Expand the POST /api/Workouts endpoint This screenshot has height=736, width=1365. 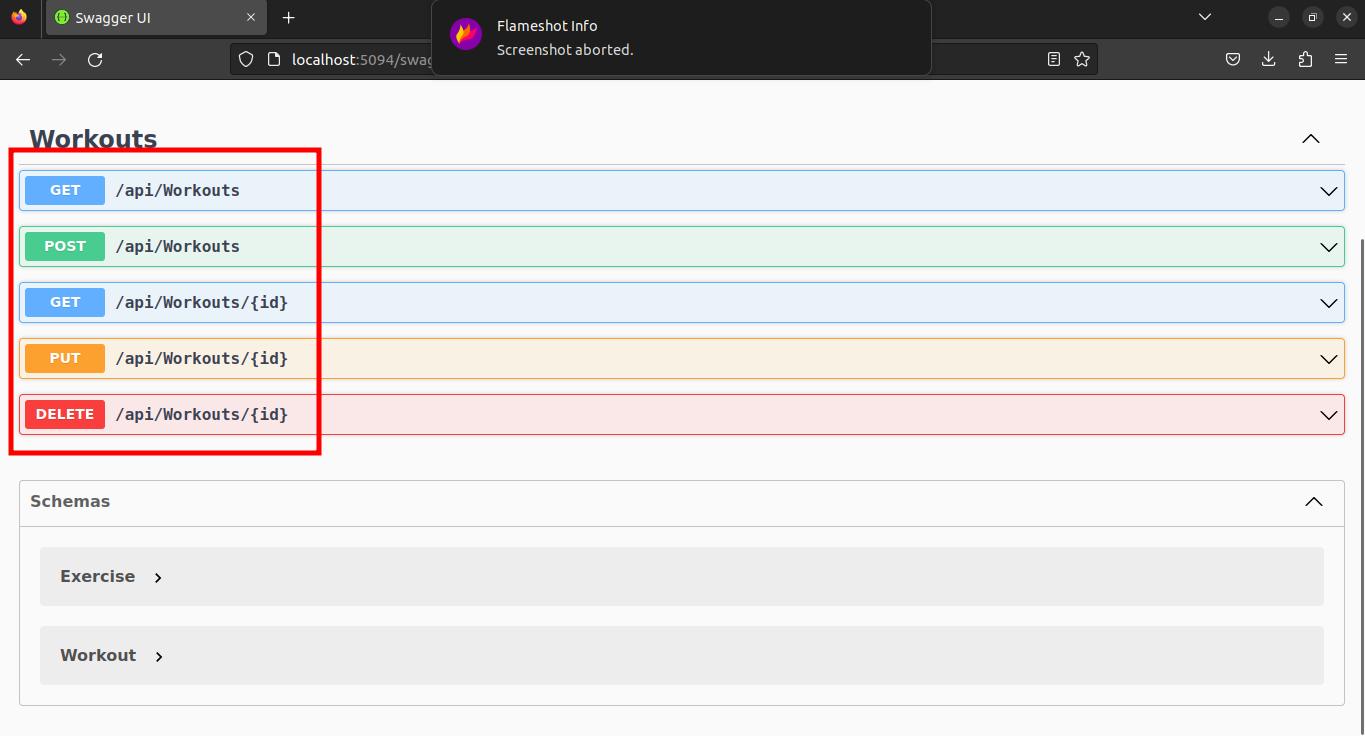pos(1328,247)
